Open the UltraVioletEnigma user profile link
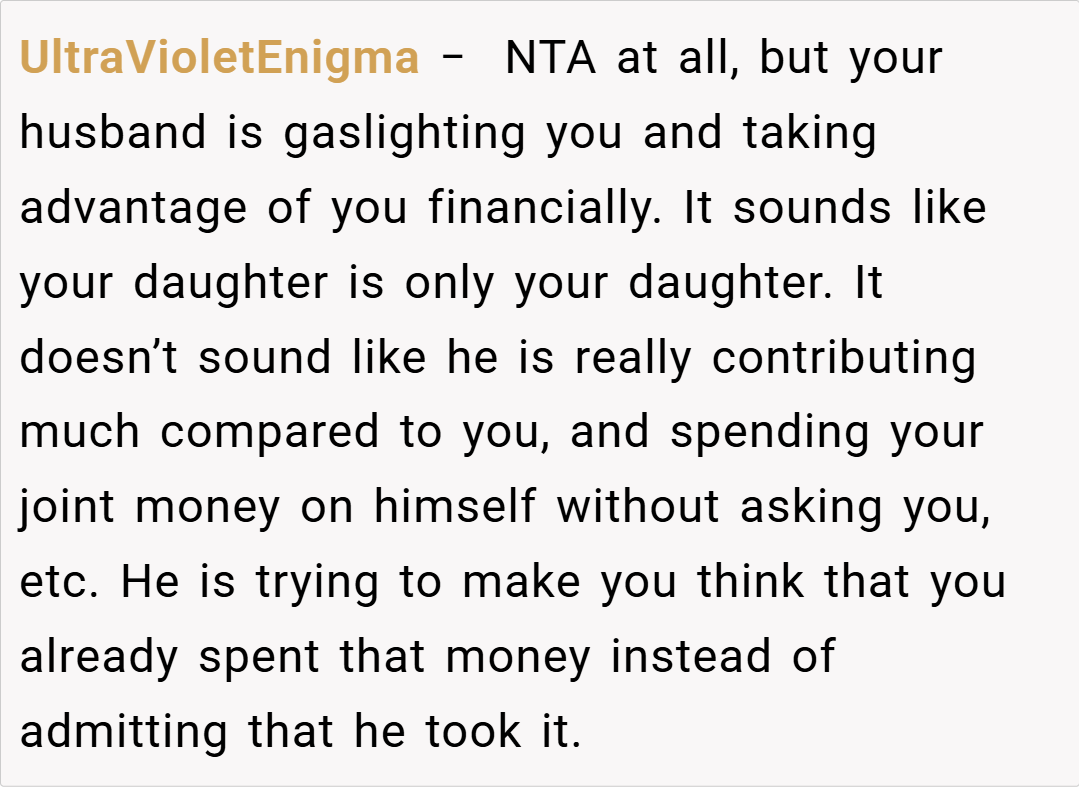Screen dimensions: 1079x787 point(219,58)
